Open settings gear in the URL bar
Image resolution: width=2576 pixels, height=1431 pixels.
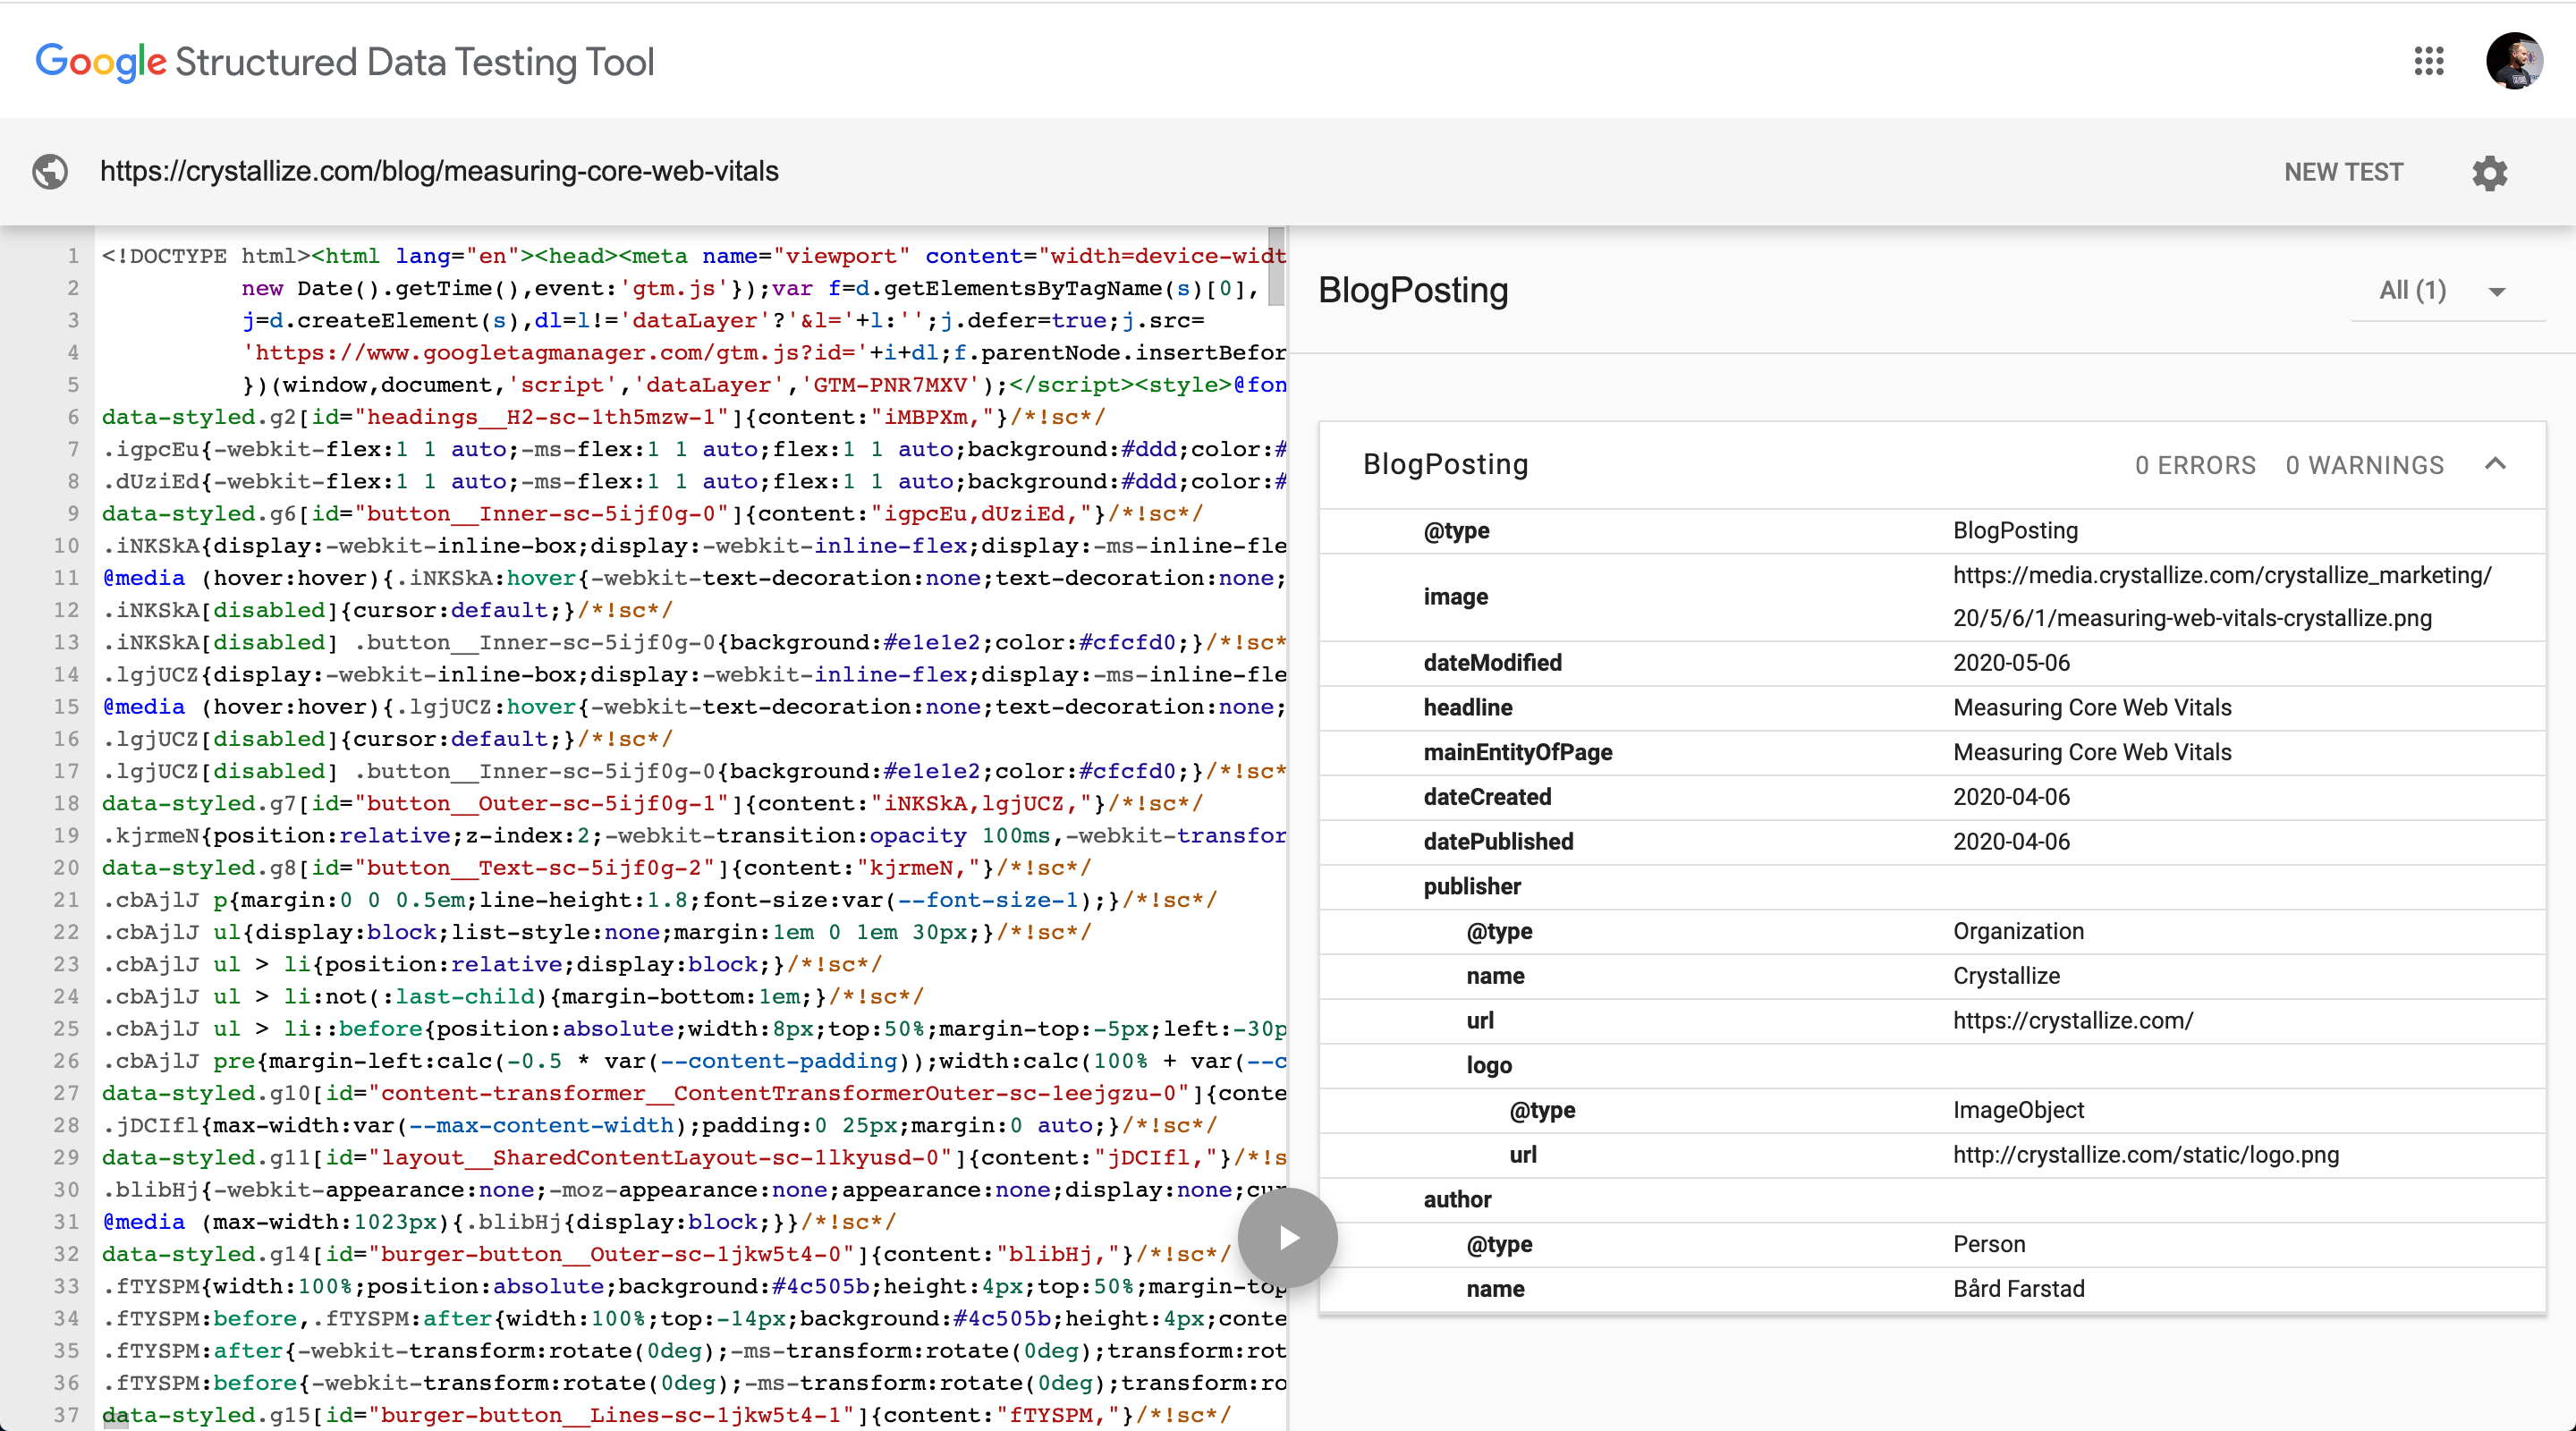2489,172
